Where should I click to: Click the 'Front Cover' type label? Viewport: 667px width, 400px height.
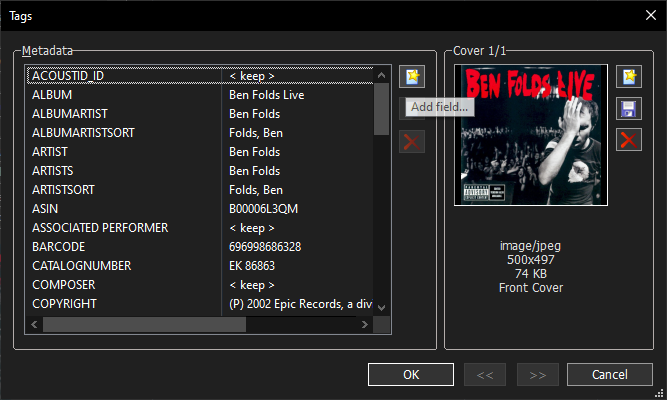click(x=531, y=288)
